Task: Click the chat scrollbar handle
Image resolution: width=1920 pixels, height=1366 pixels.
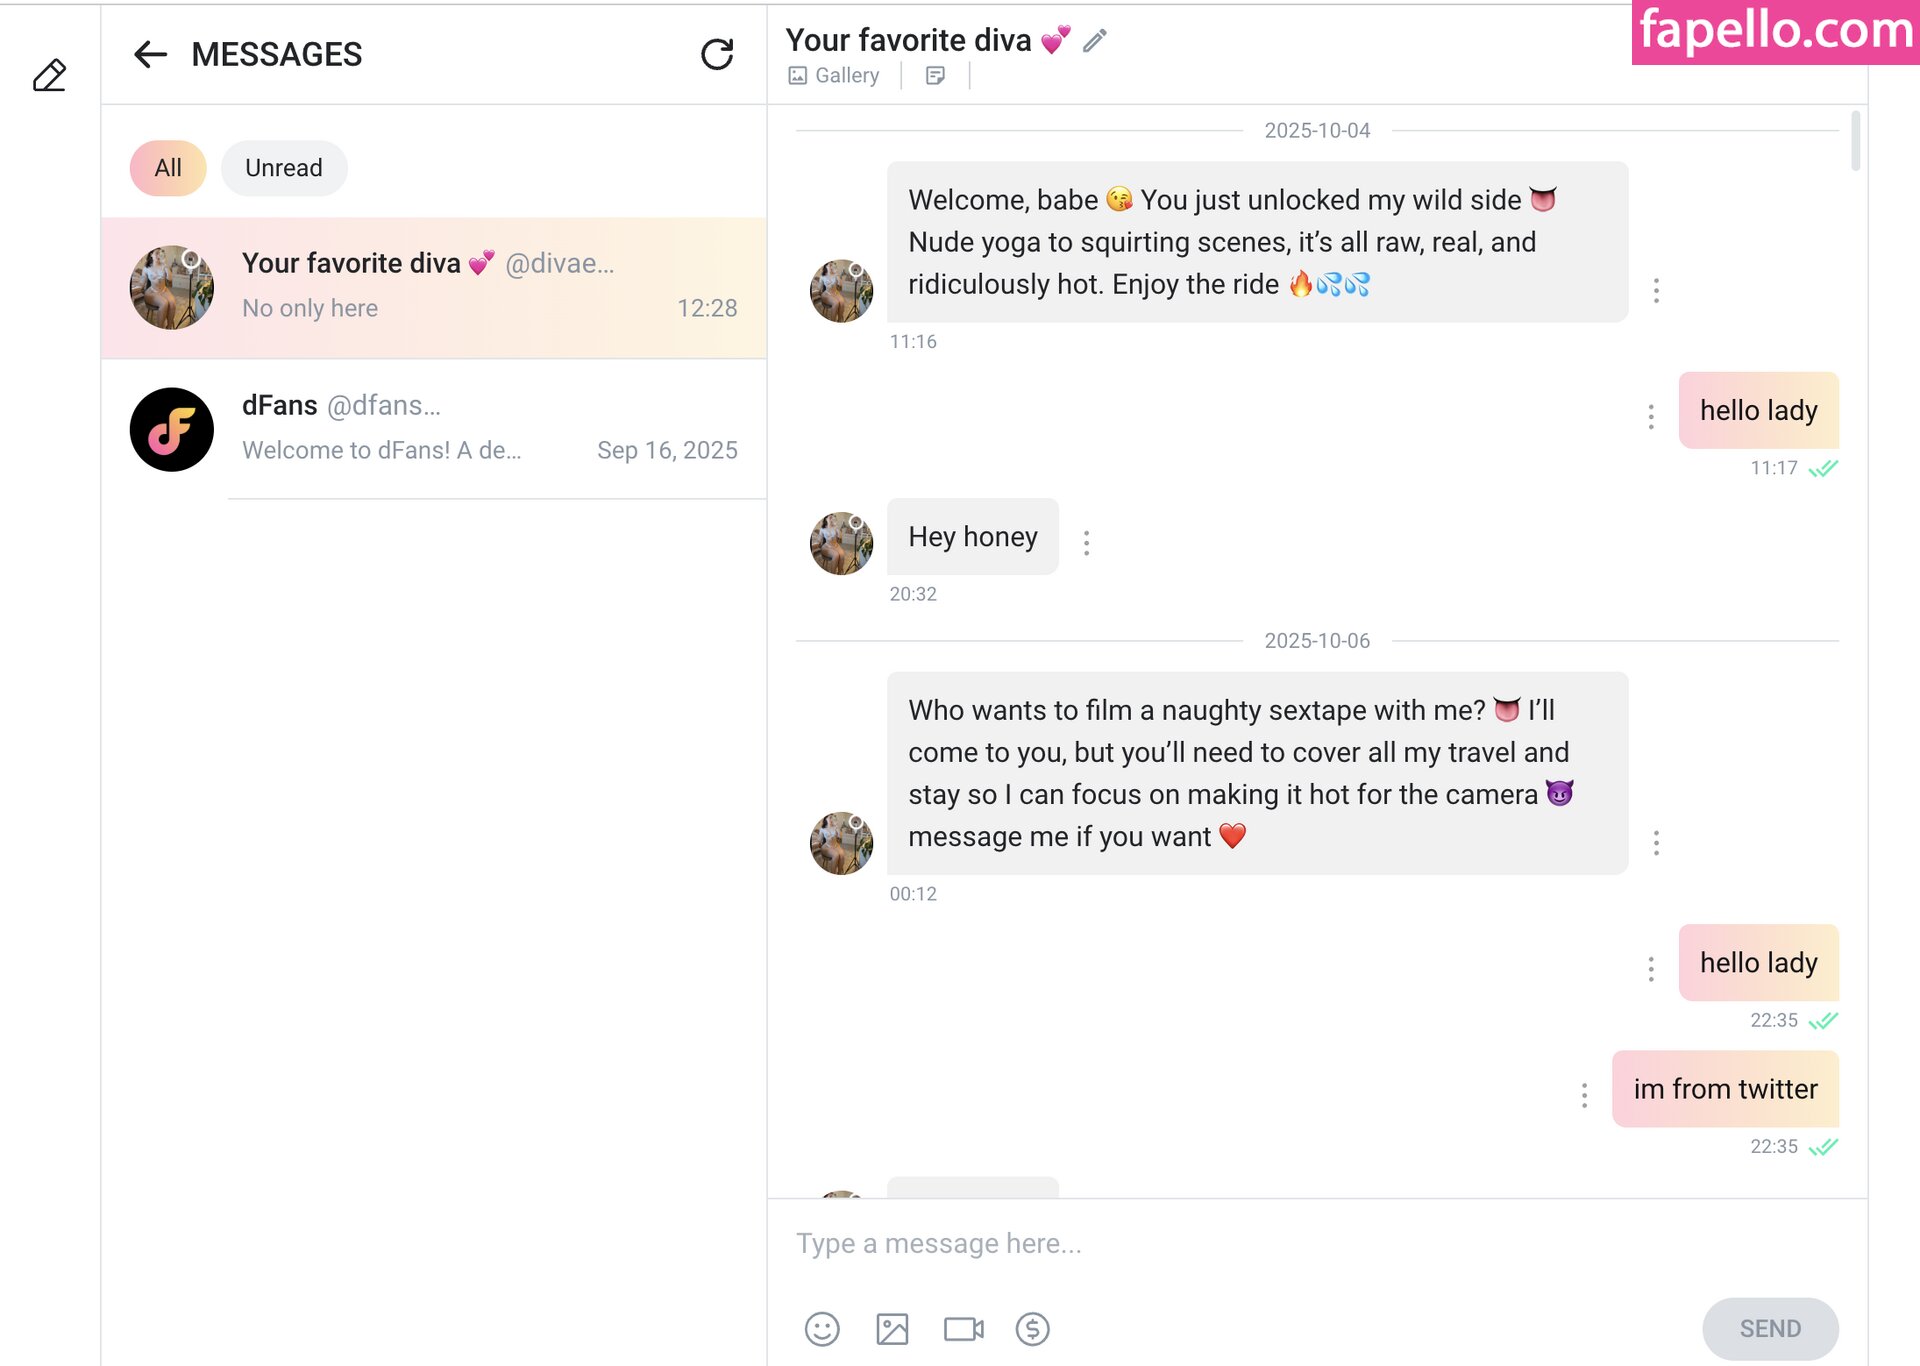Action: tap(1856, 141)
